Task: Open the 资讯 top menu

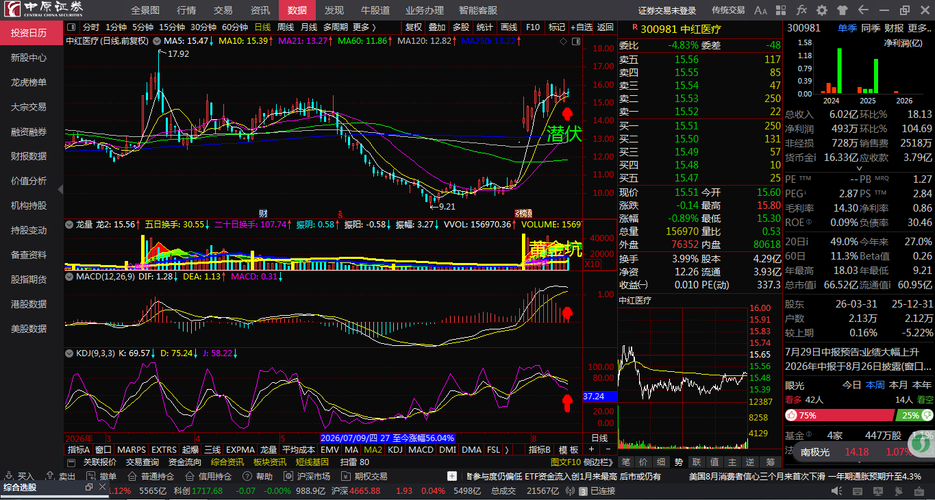Action: (260, 10)
